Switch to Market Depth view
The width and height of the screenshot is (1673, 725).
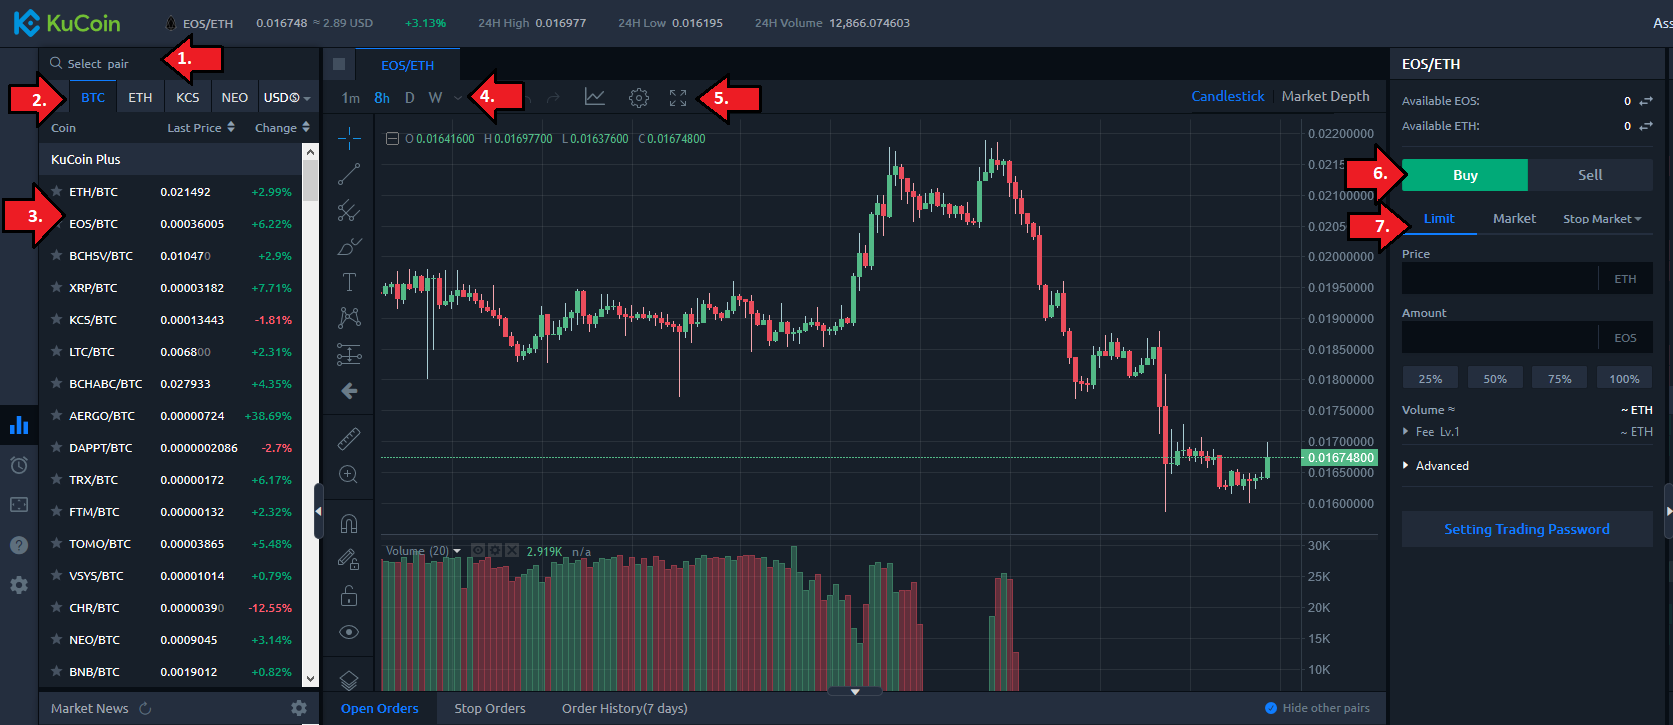tap(1325, 96)
